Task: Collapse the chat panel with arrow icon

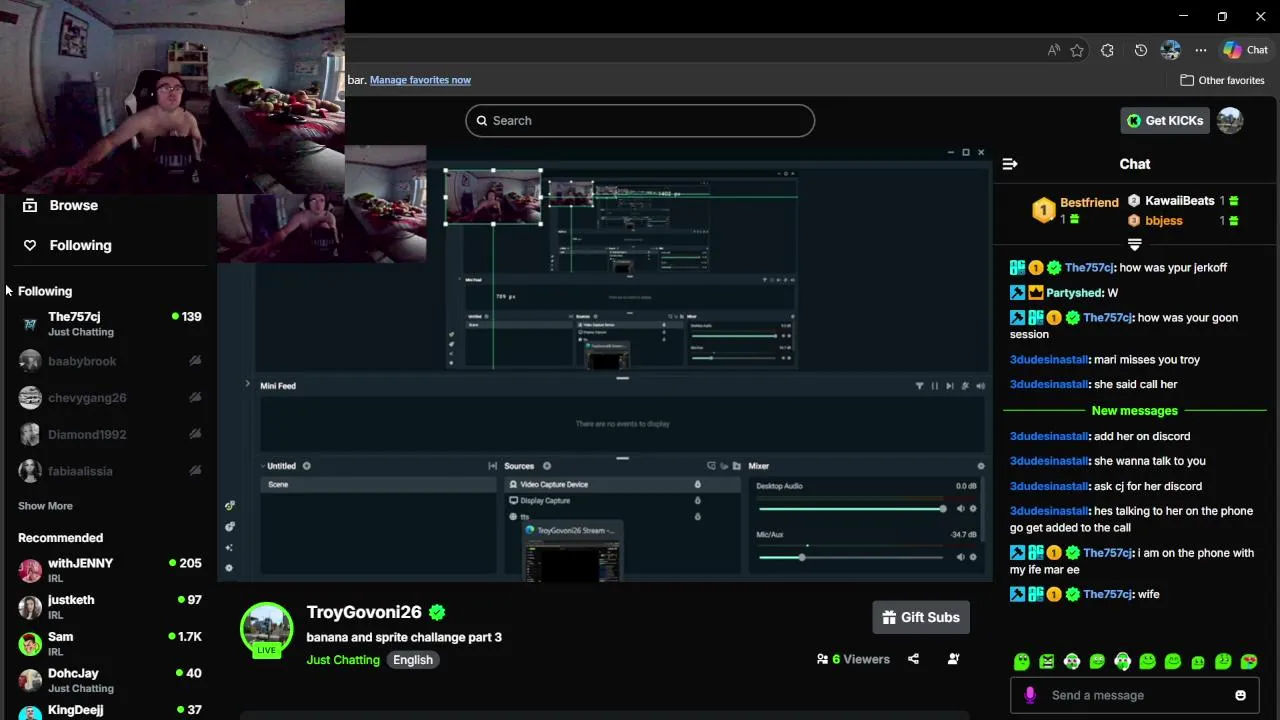Action: click(1010, 164)
